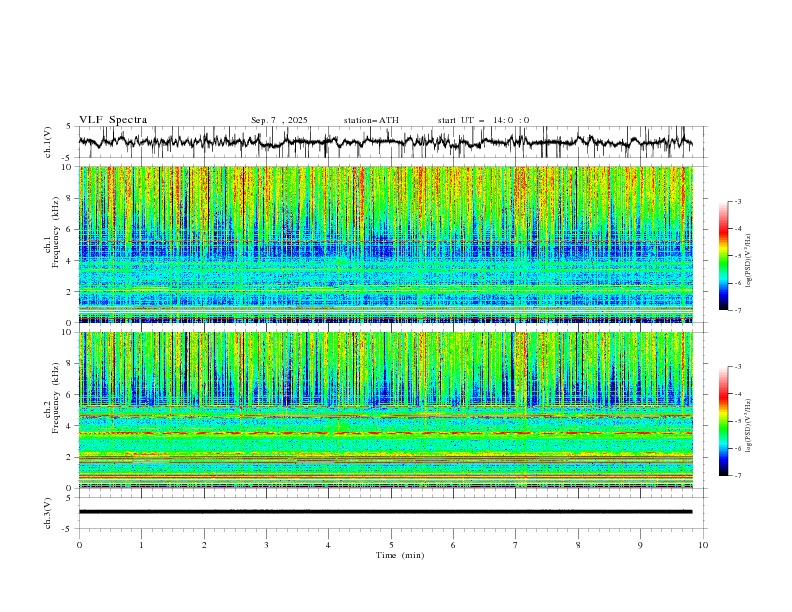Screen dimensions: 792x612
Task: Click the "-7" tick on the ch.1 colorbar
Action: (x=738, y=310)
